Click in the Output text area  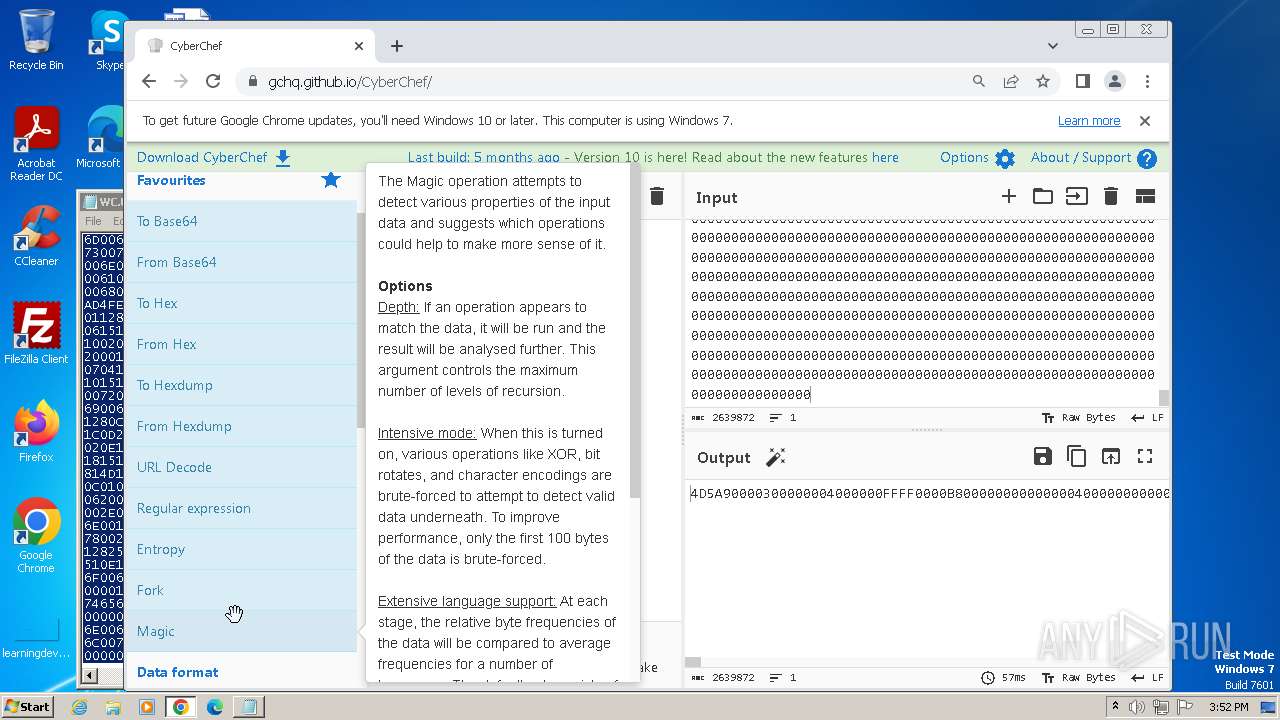(x=928, y=570)
